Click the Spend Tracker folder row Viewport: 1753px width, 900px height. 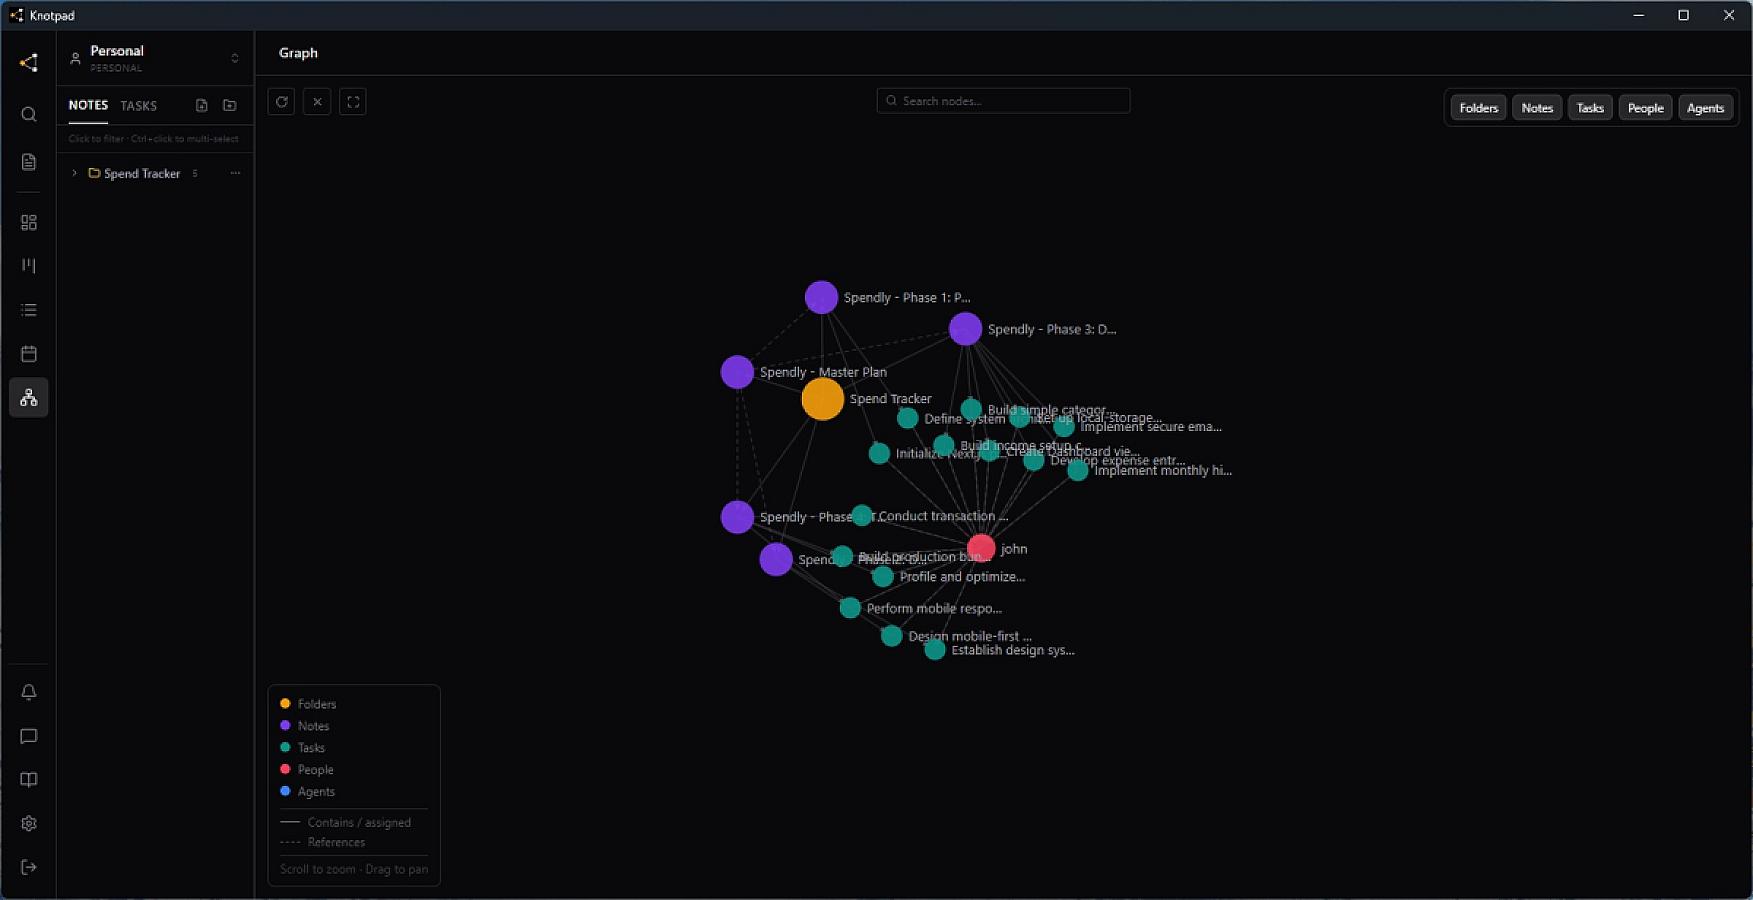click(x=155, y=173)
